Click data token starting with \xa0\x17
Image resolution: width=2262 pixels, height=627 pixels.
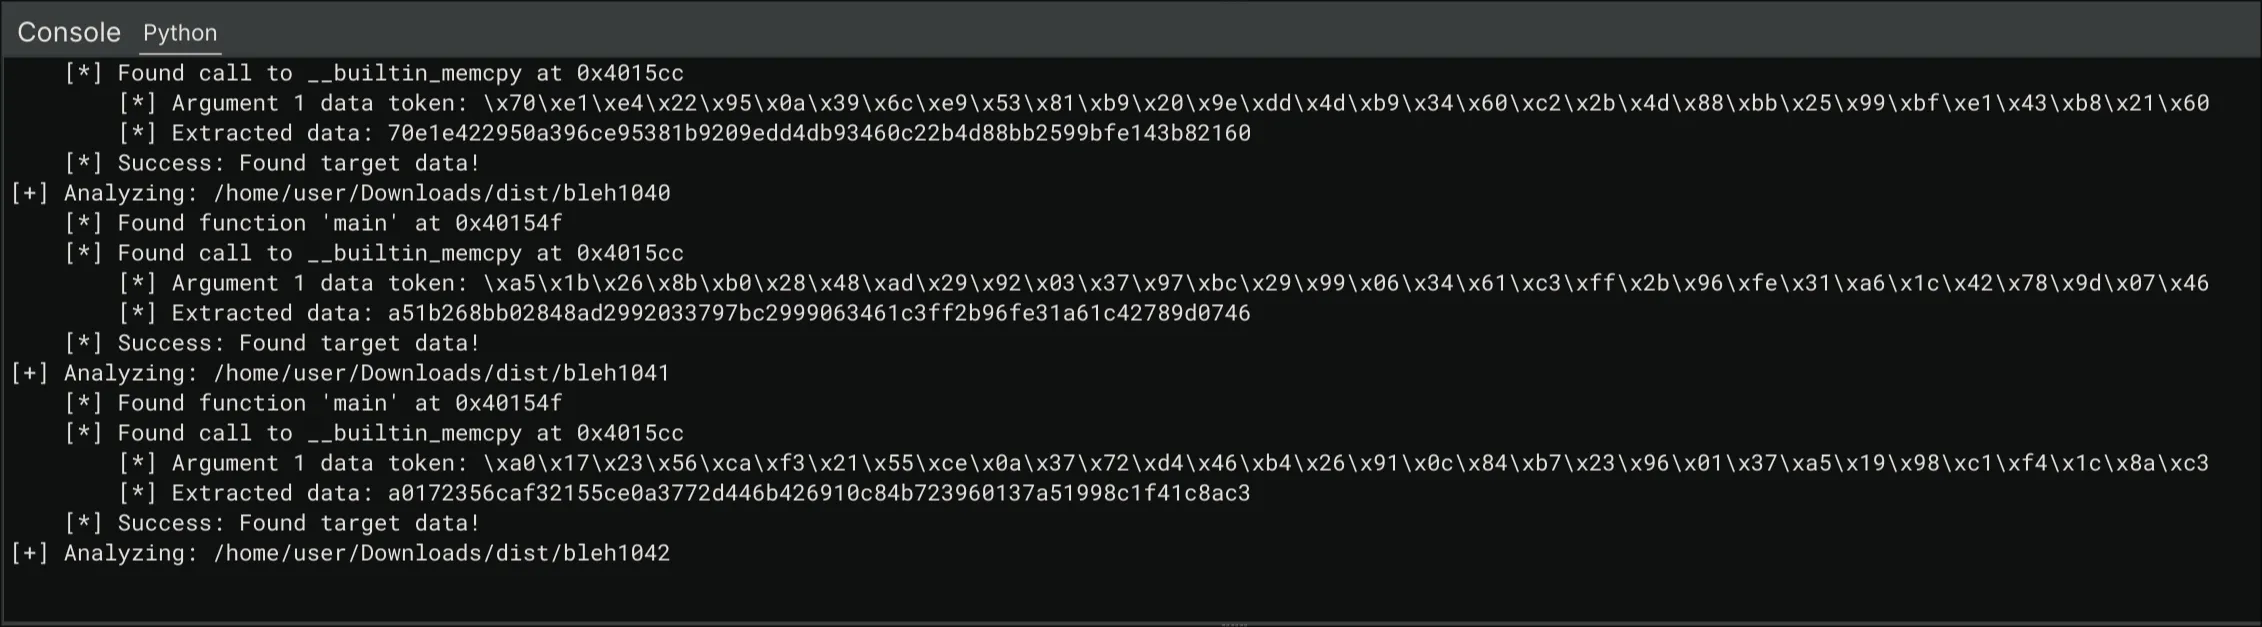click(x=1345, y=463)
